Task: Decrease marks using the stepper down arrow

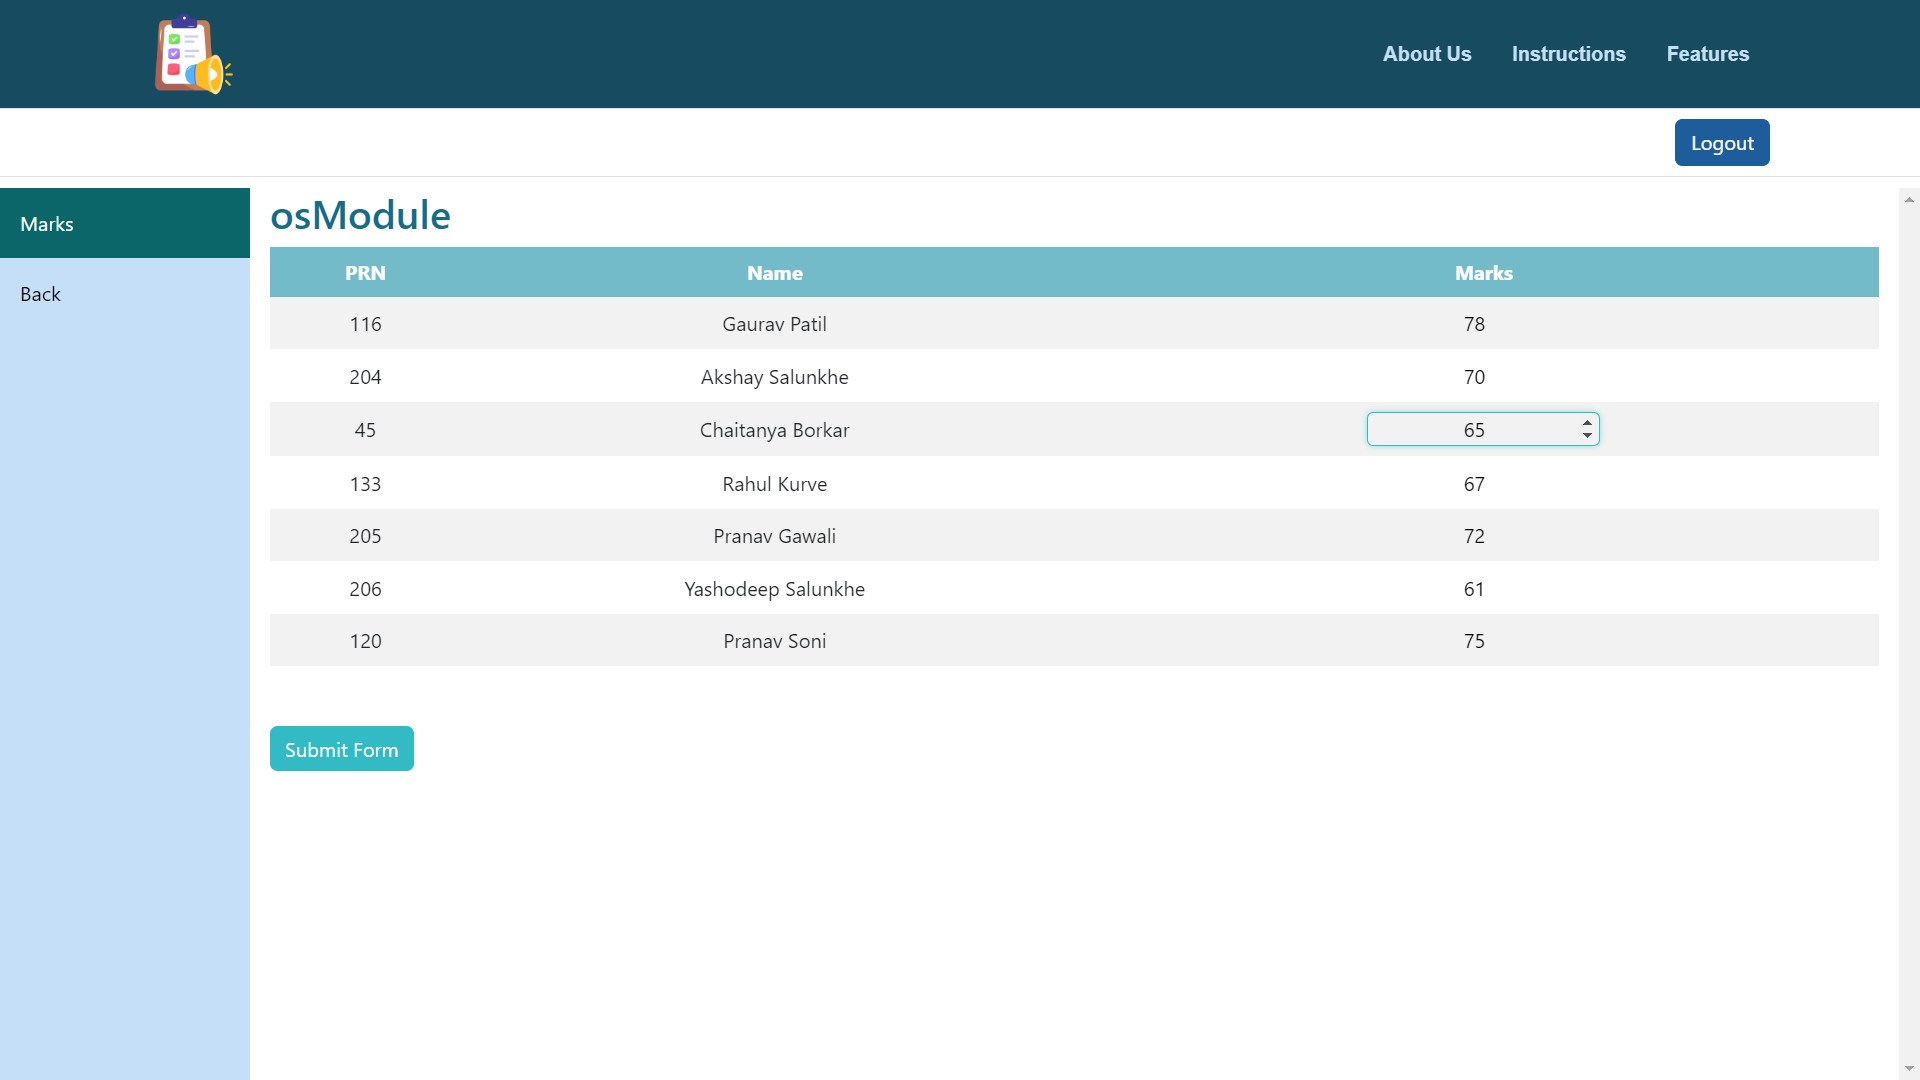Action: pos(1587,436)
